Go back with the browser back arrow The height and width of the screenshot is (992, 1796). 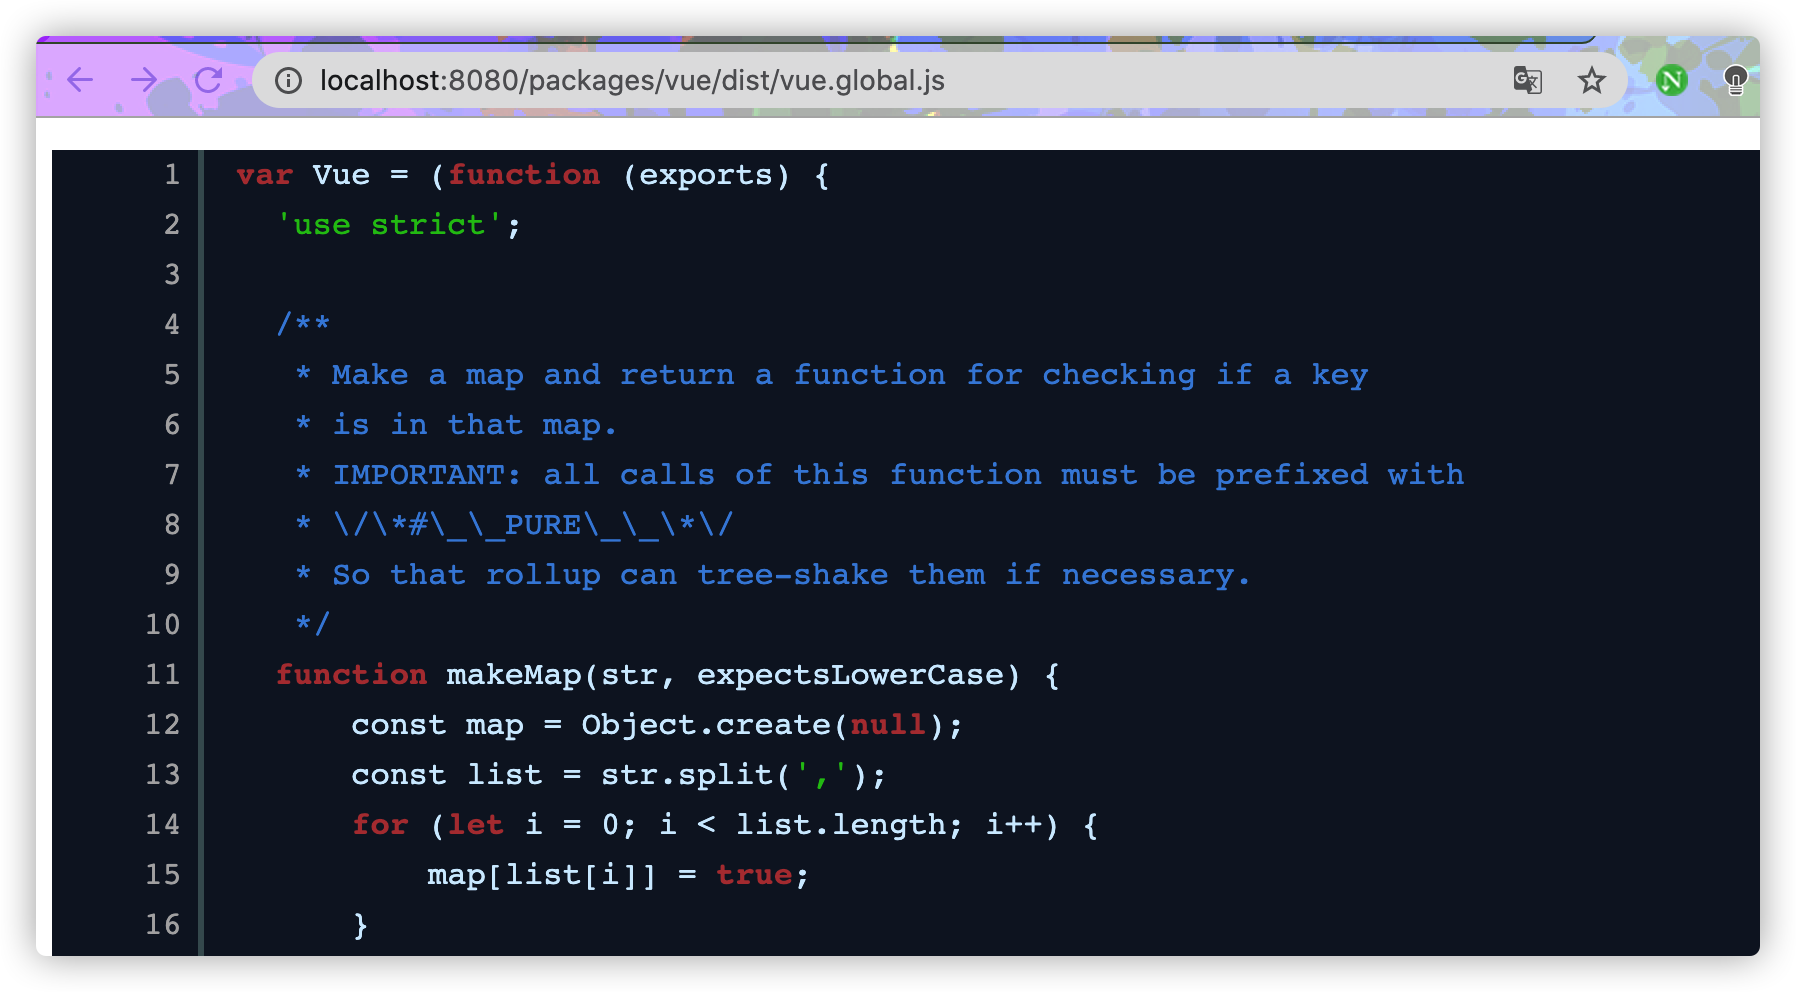[80, 80]
